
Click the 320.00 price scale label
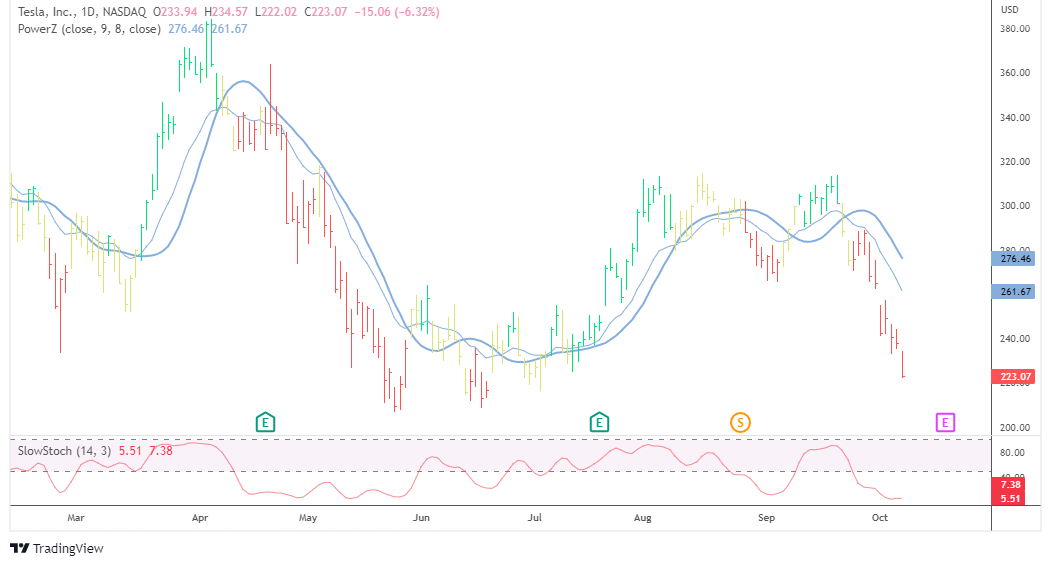[1015, 162]
